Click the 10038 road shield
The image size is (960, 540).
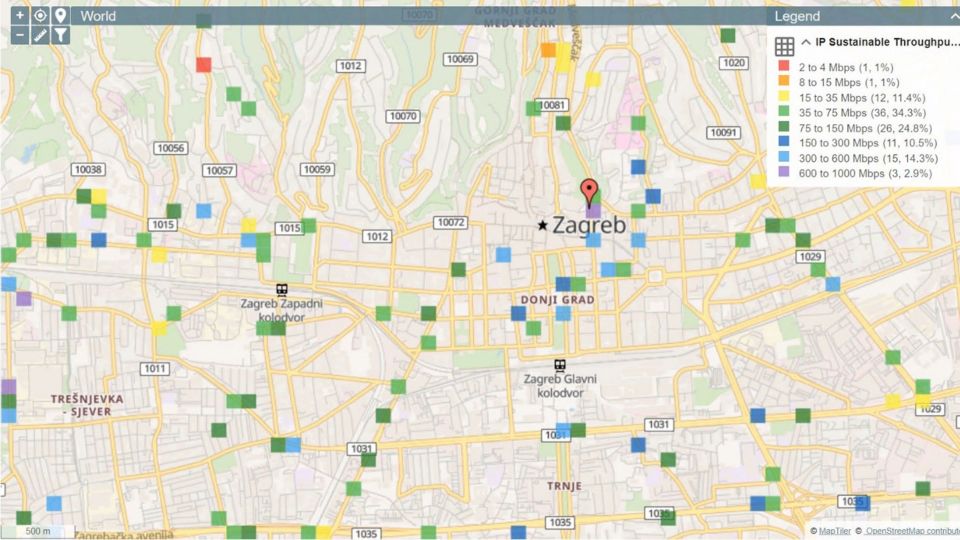tap(88, 169)
